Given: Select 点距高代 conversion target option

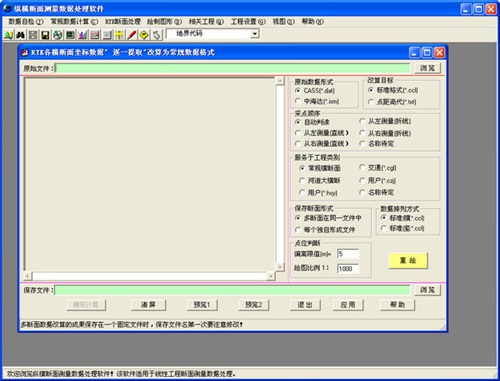Looking at the screenshot, I should pos(392,102).
